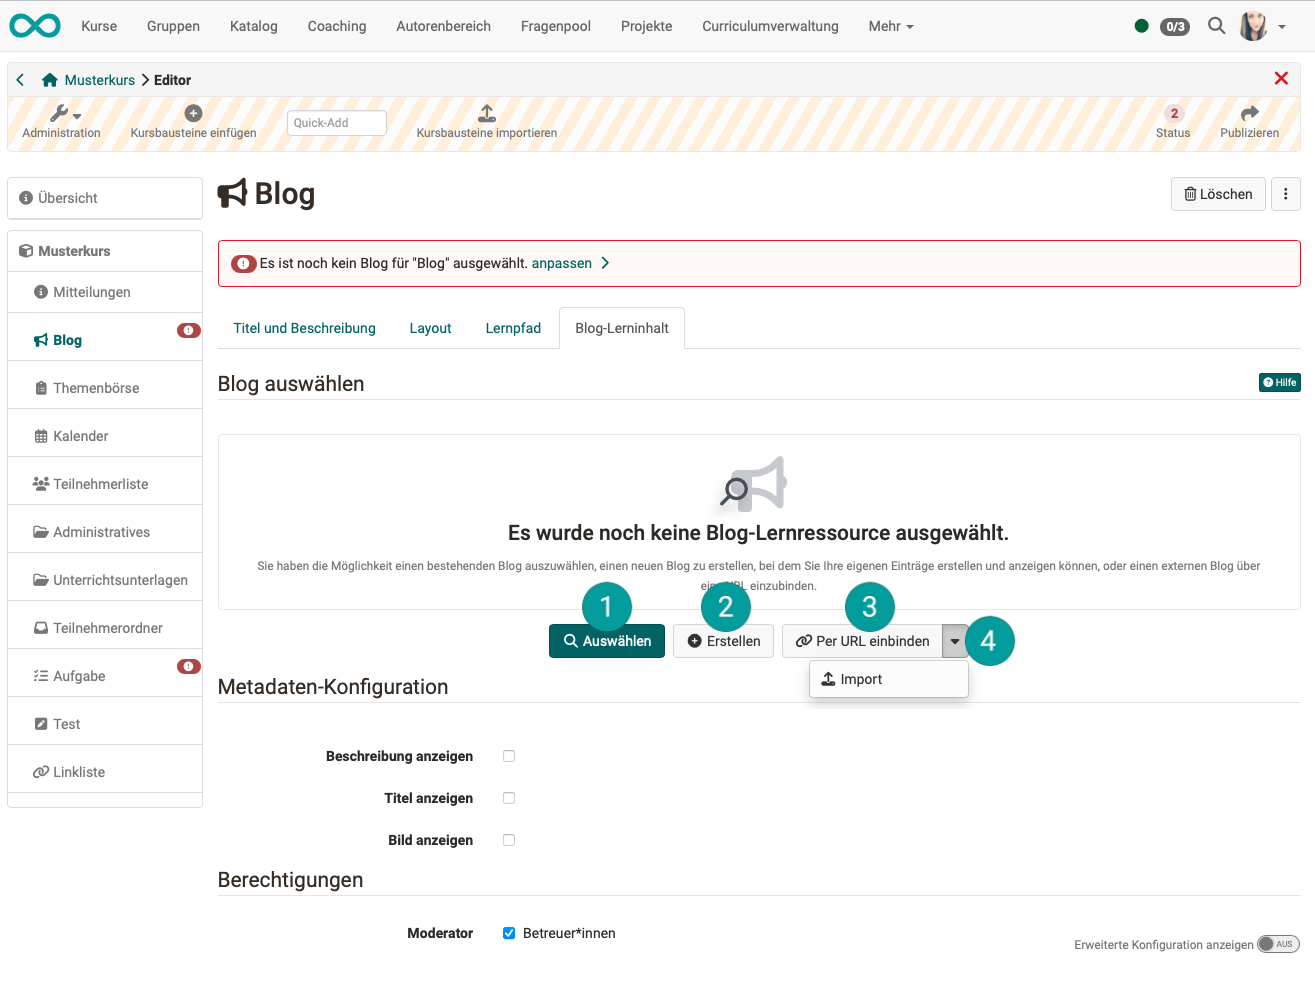
Task: Open the Fragenpool section from the top menu
Action: [x=555, y=26]
